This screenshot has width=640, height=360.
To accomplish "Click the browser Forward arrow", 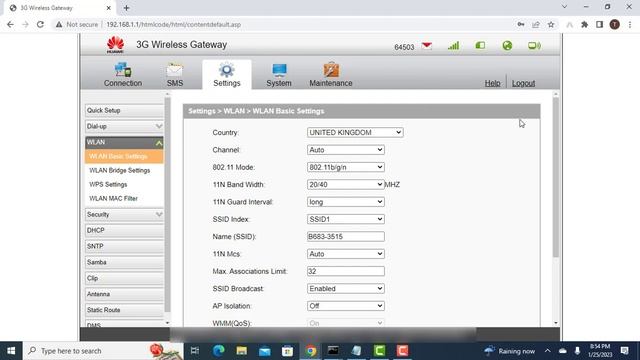I will coord(25,24).
